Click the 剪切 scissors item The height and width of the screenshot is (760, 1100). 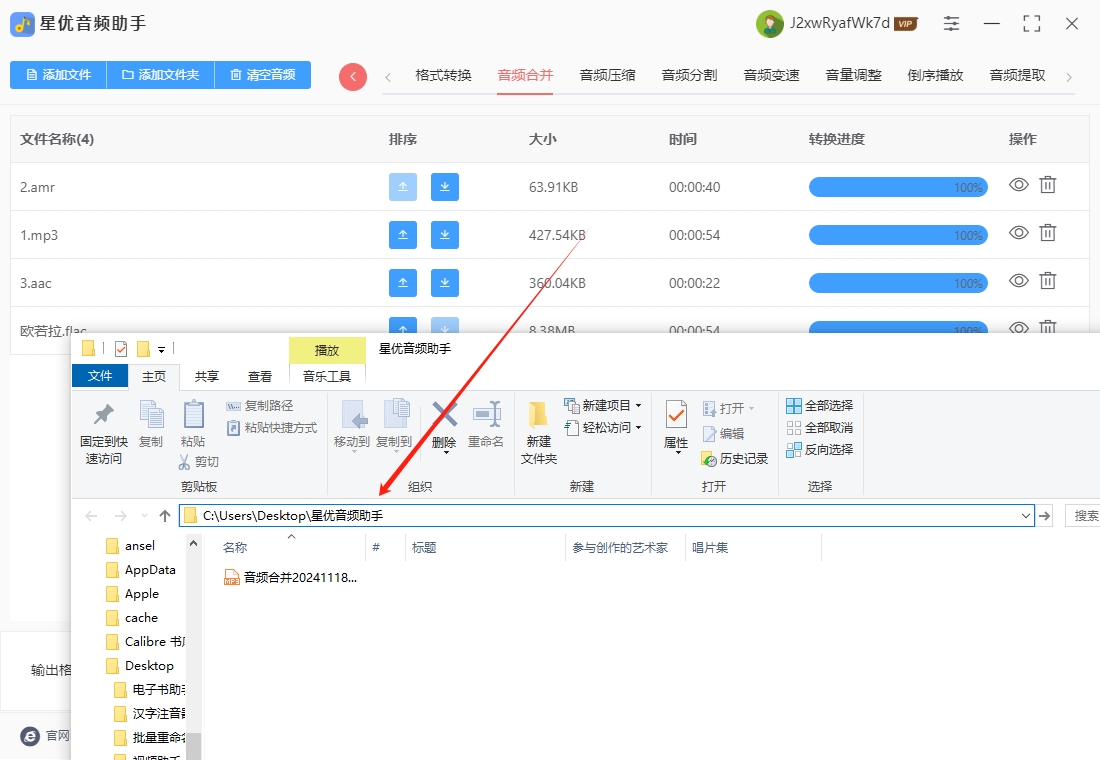tap(199, 461)
